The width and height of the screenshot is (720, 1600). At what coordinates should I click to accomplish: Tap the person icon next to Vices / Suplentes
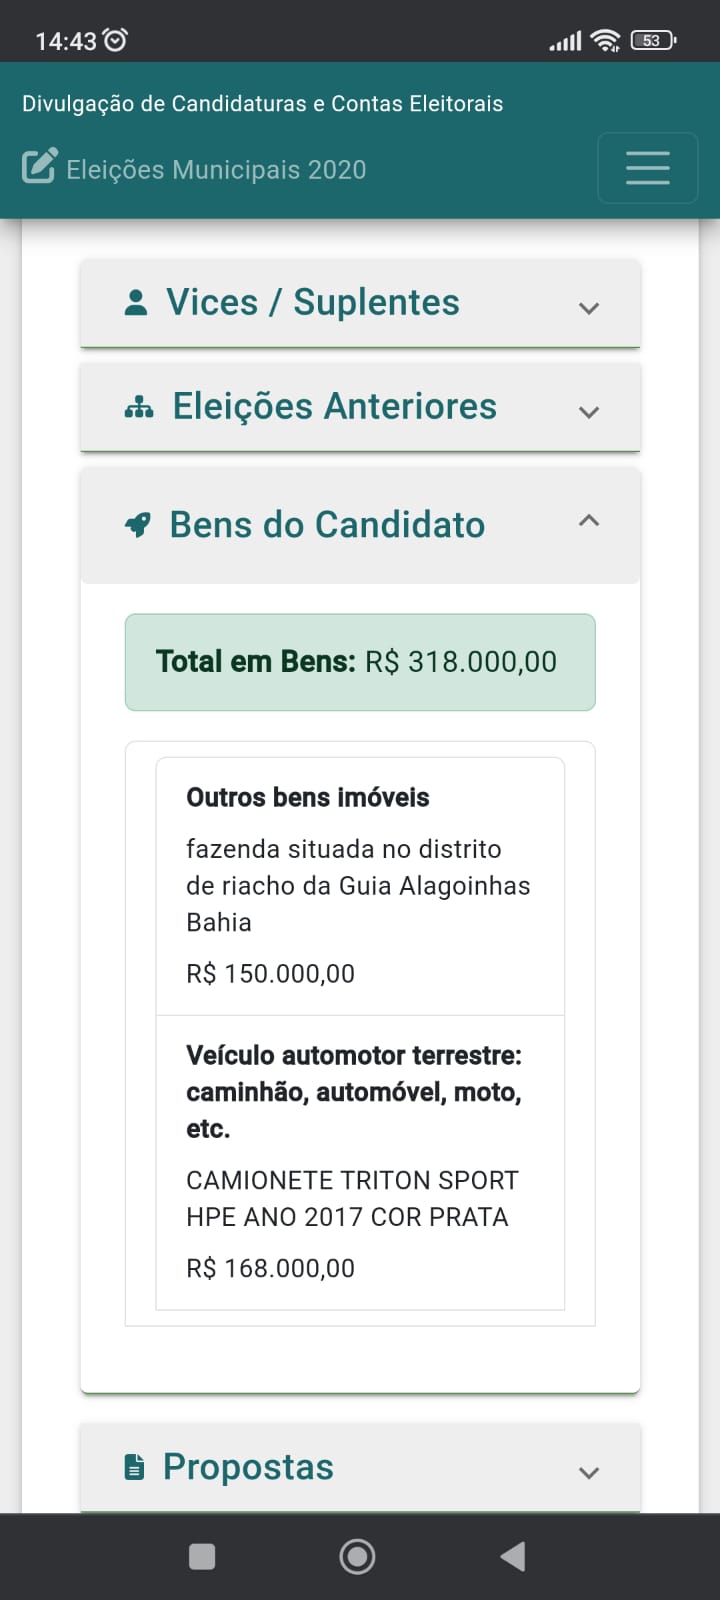136,302
